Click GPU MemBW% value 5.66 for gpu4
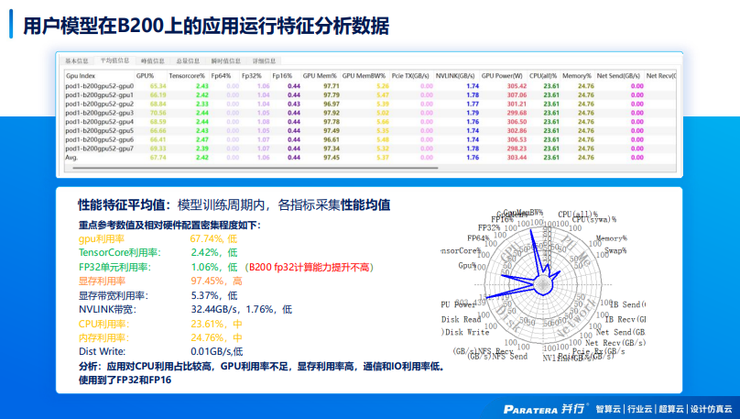 (x=383, y=122)
